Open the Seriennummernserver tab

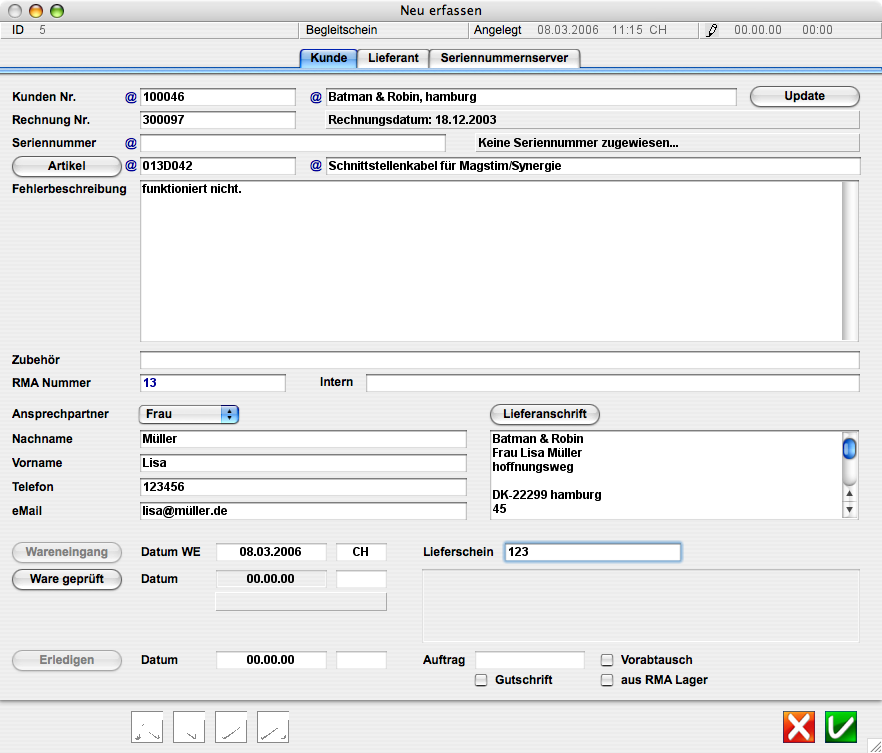(x=504, y=58)
